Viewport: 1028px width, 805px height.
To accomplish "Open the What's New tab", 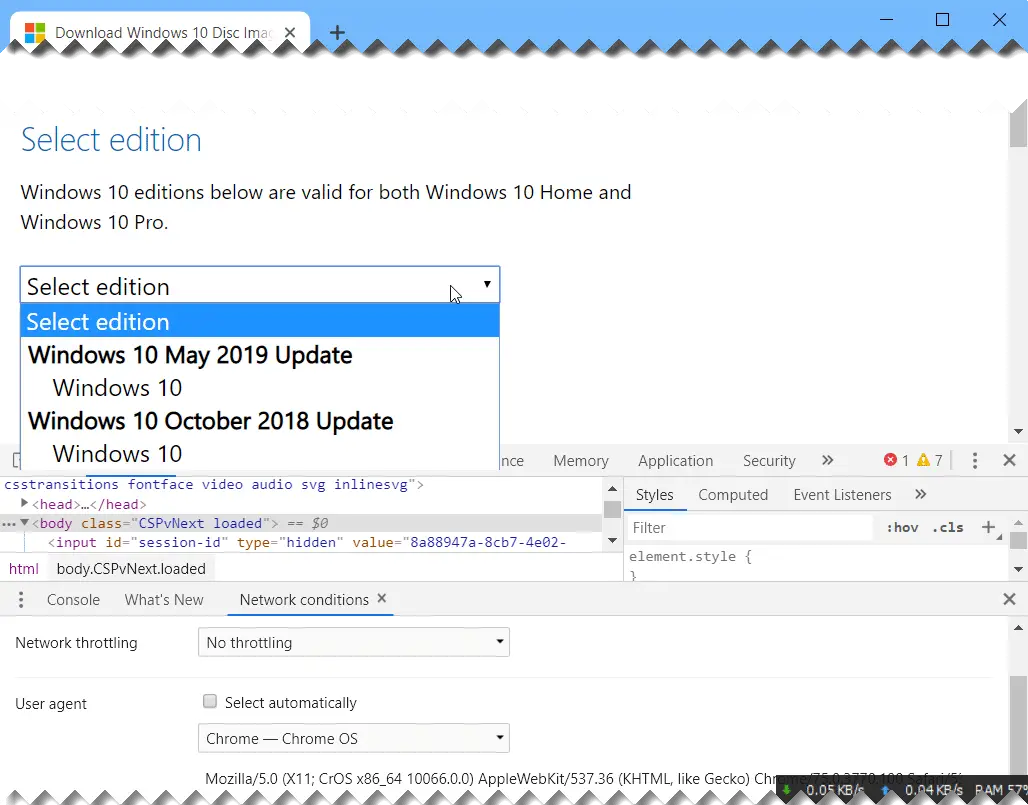I will (x=164, y=599).
